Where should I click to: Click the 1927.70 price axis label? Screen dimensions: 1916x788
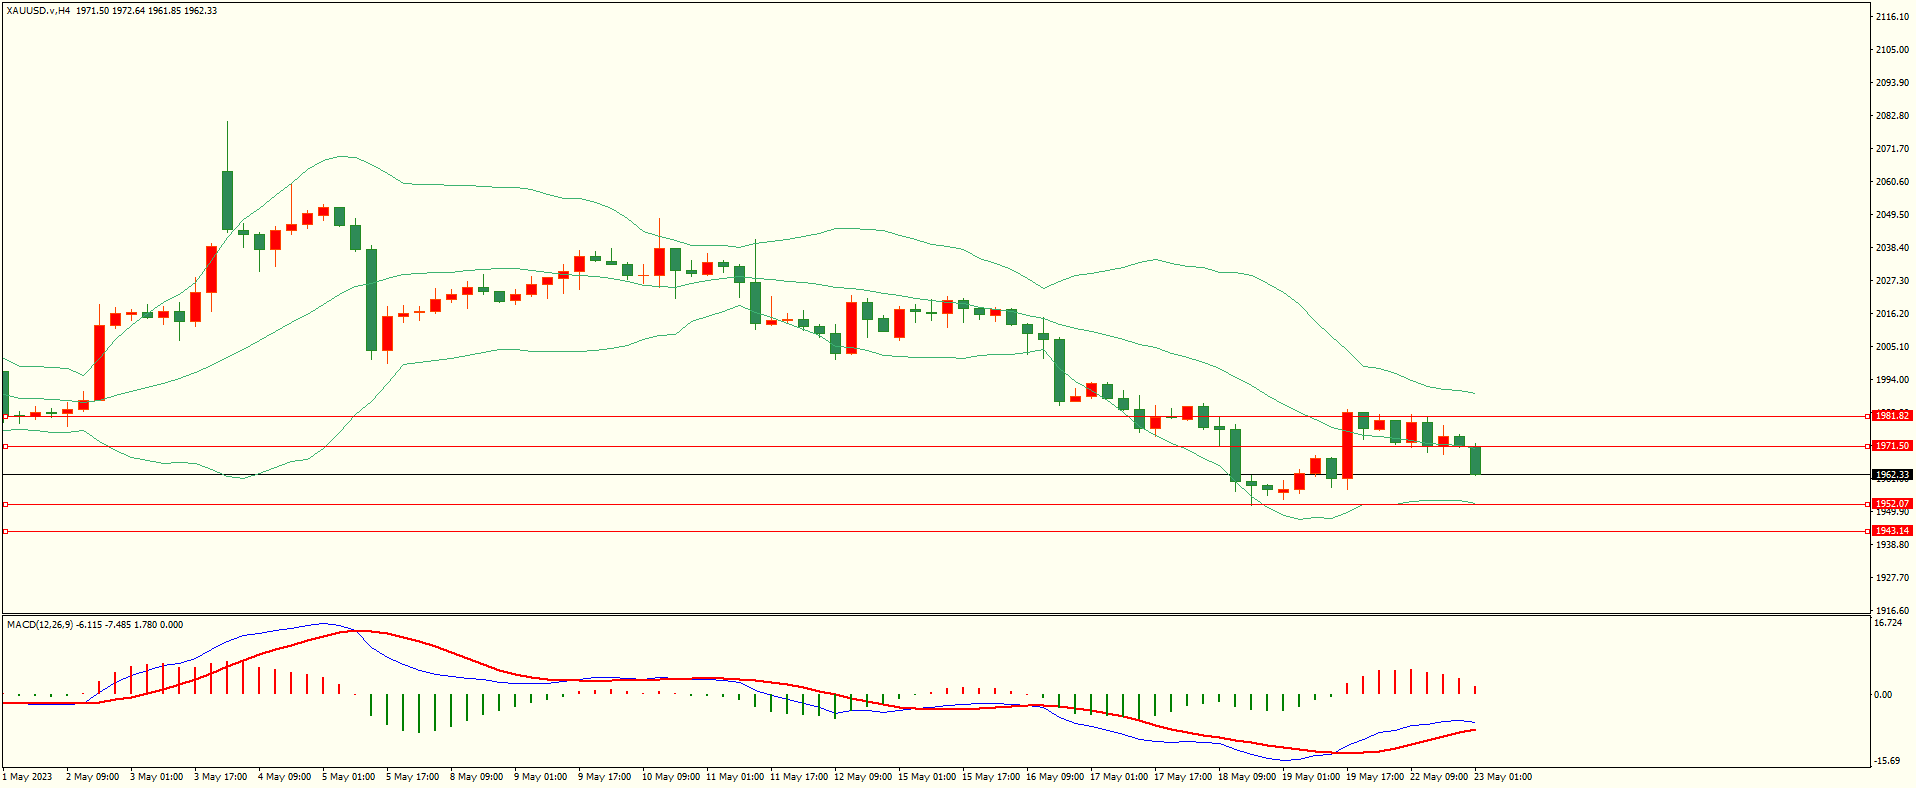(x=1893, y=578)
